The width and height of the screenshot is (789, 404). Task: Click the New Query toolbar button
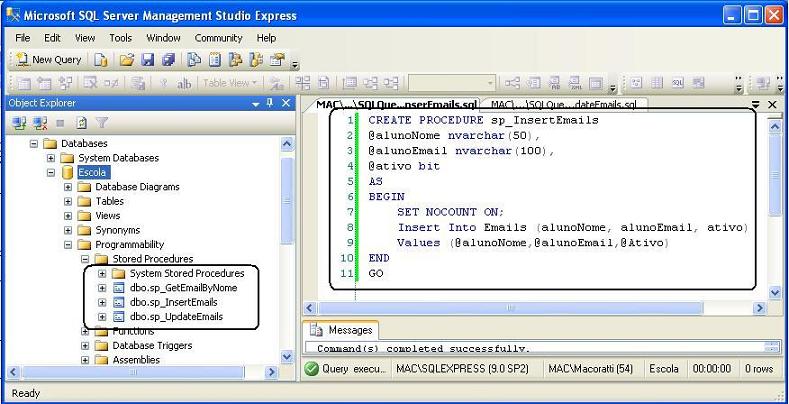coord(48,60)
